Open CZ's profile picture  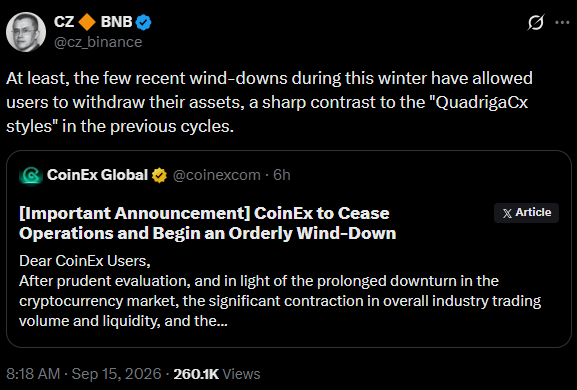(26, 32)
